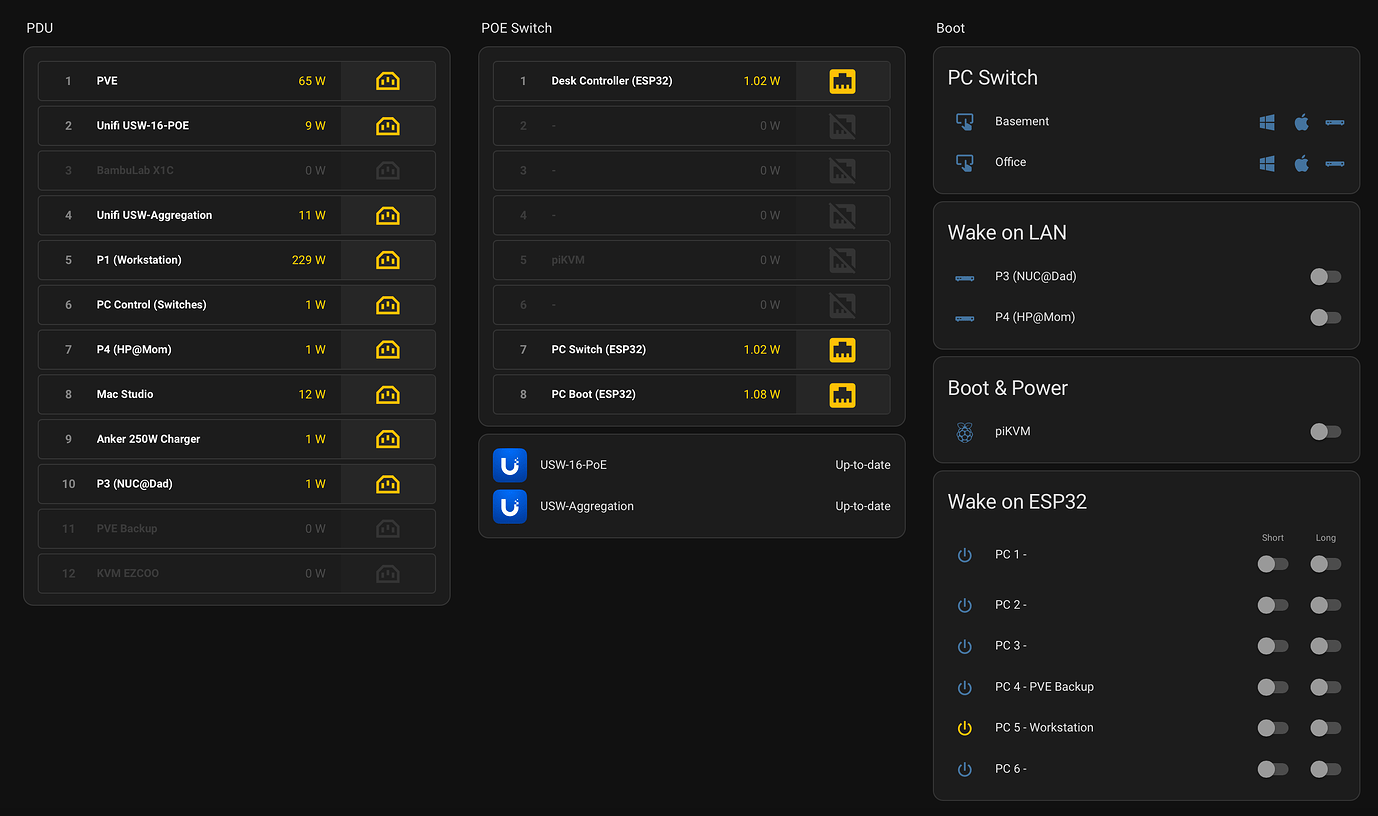Switch on PVE Backup outlet plug icon
1378x816 pixels.
point(388,529)
